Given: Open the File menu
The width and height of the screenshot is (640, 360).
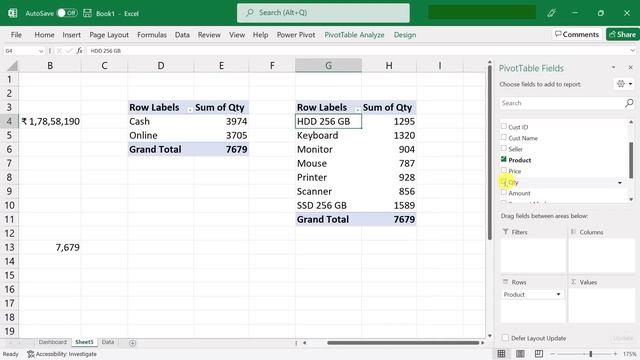Looking at the screenshot, I should coord(16,35).
